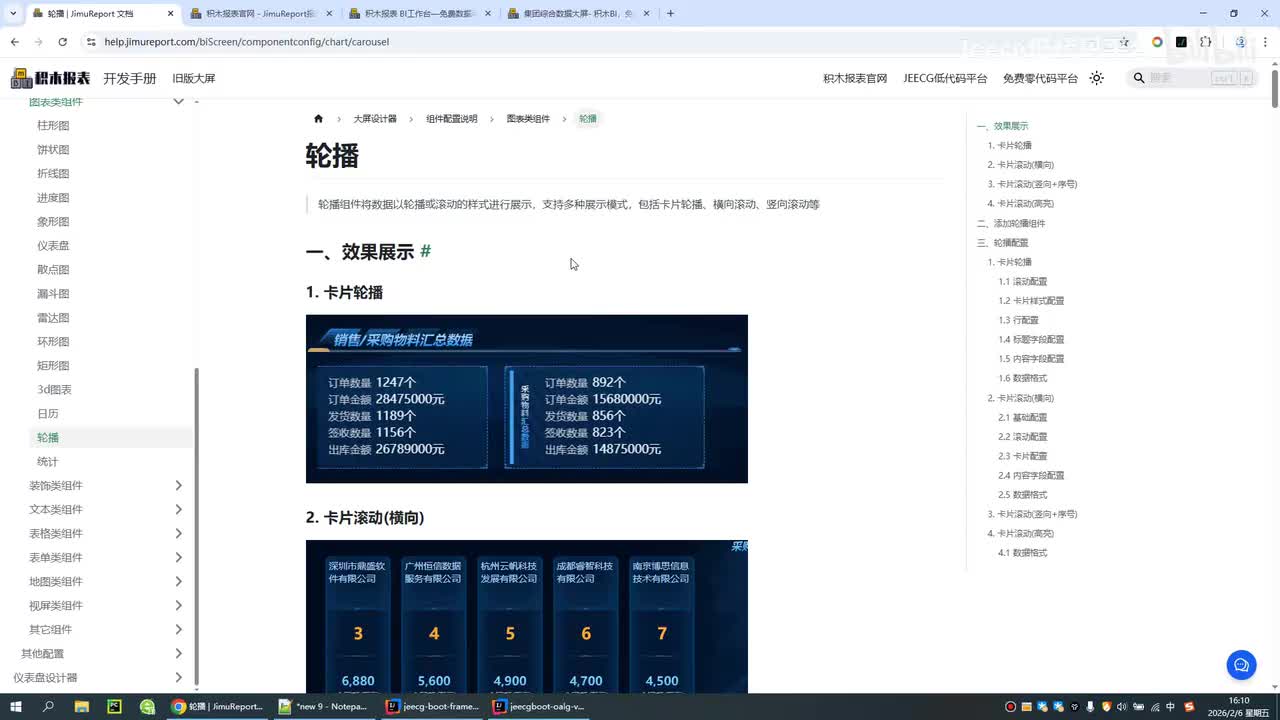Open the 卡片滚动(横向) preview image
The height and width of the screenshot is (720, 1280).
527,616
